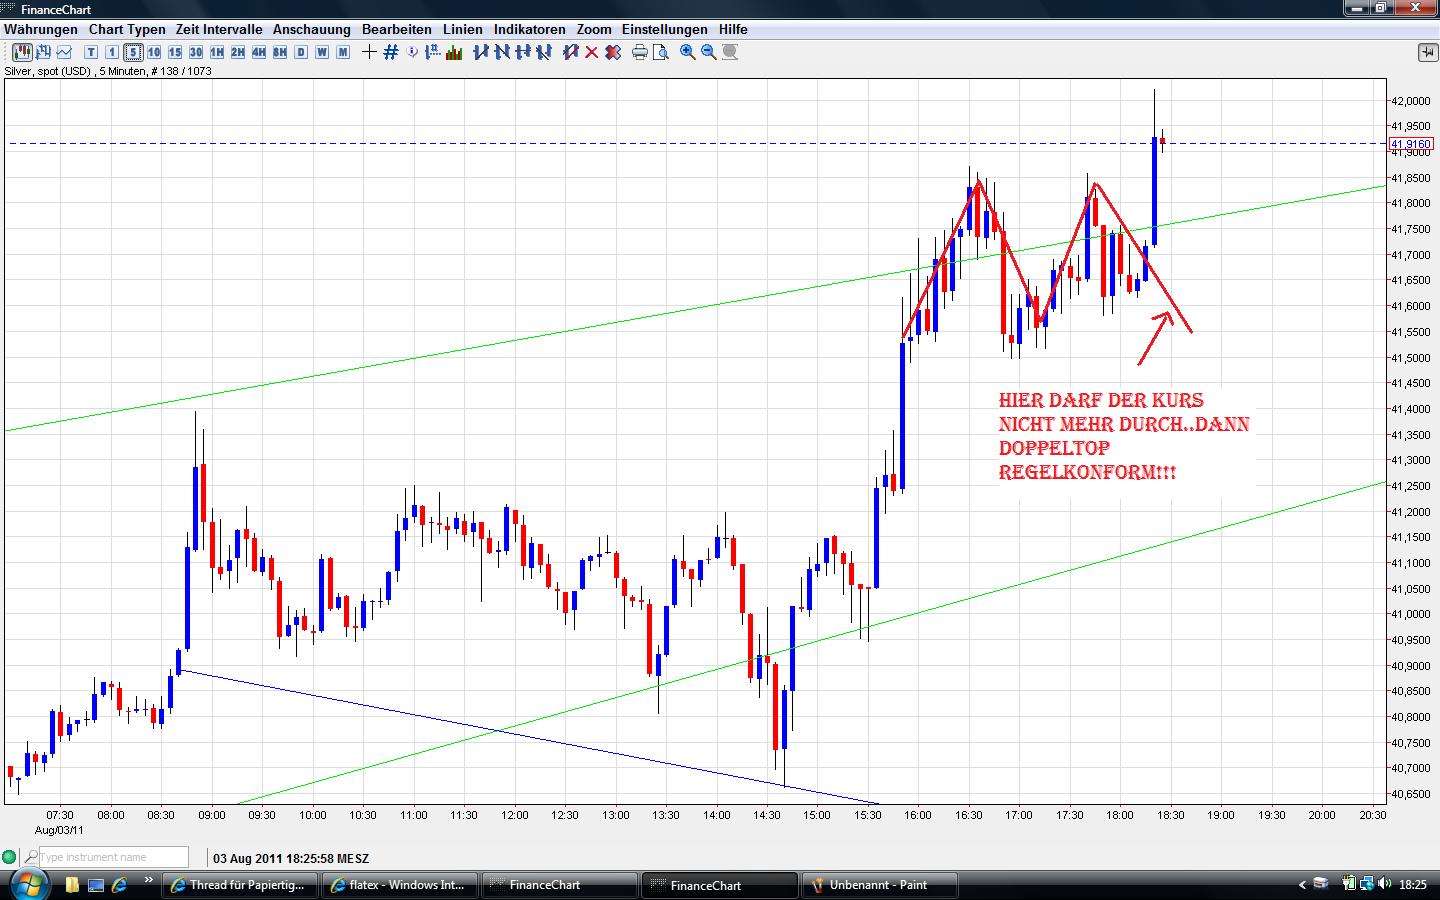Select the 10 minute interval button
The image size is (1440, 900).
[x=154, y=52]
